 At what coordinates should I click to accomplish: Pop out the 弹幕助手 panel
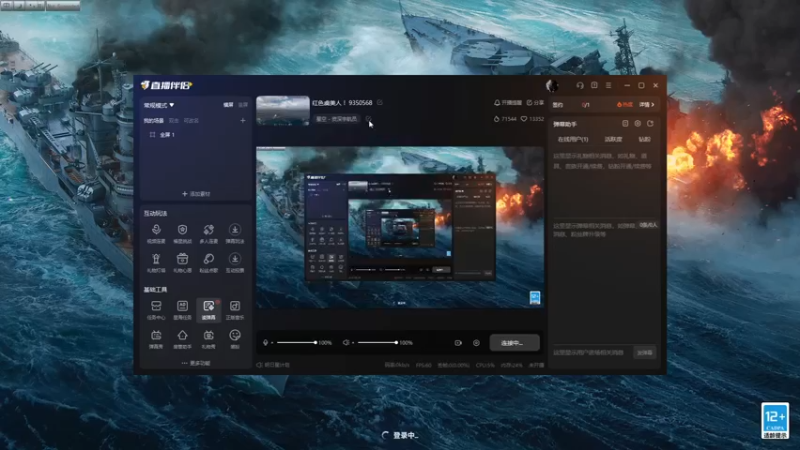click(625, 123)
